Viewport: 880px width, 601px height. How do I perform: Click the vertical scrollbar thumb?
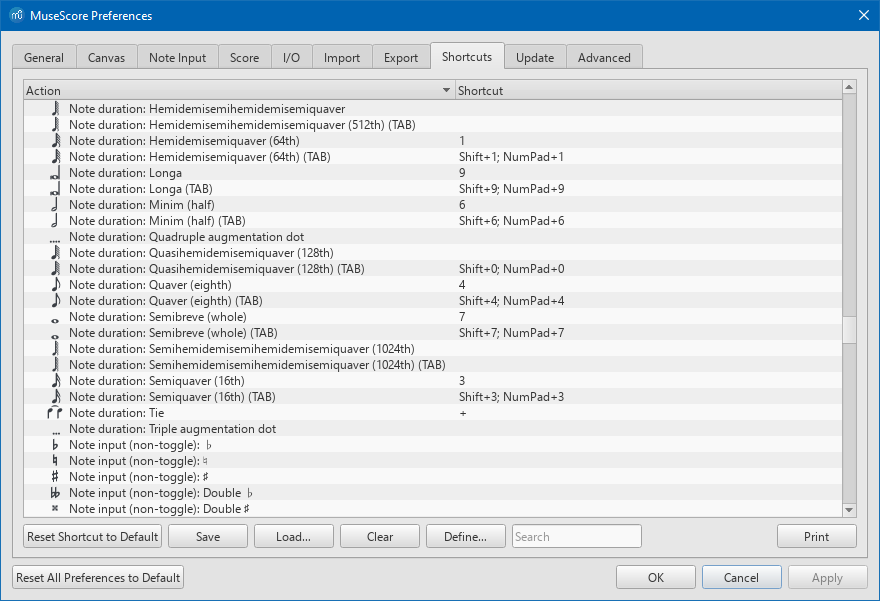point(849,330)
